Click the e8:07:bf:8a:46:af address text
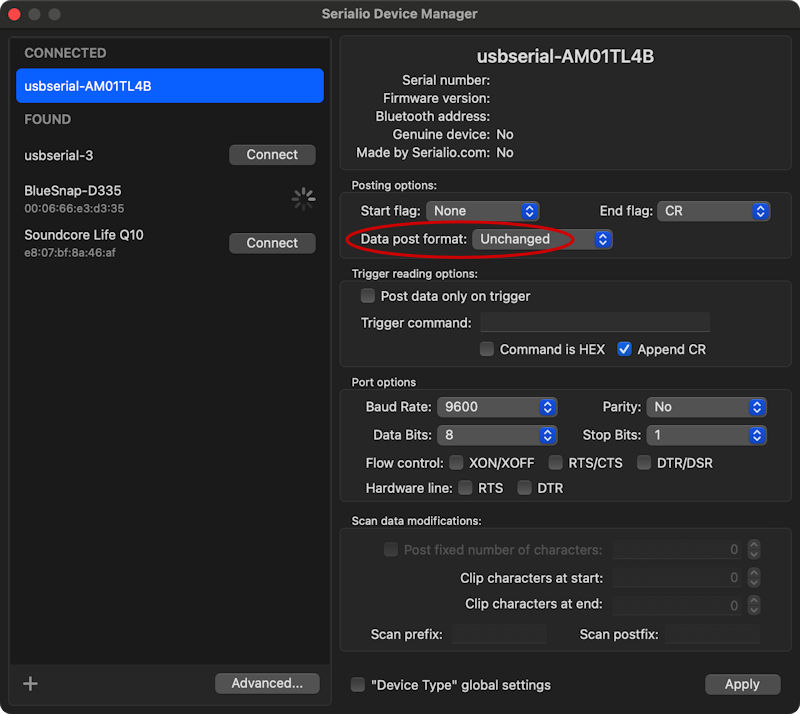 [x=70, y=253]
